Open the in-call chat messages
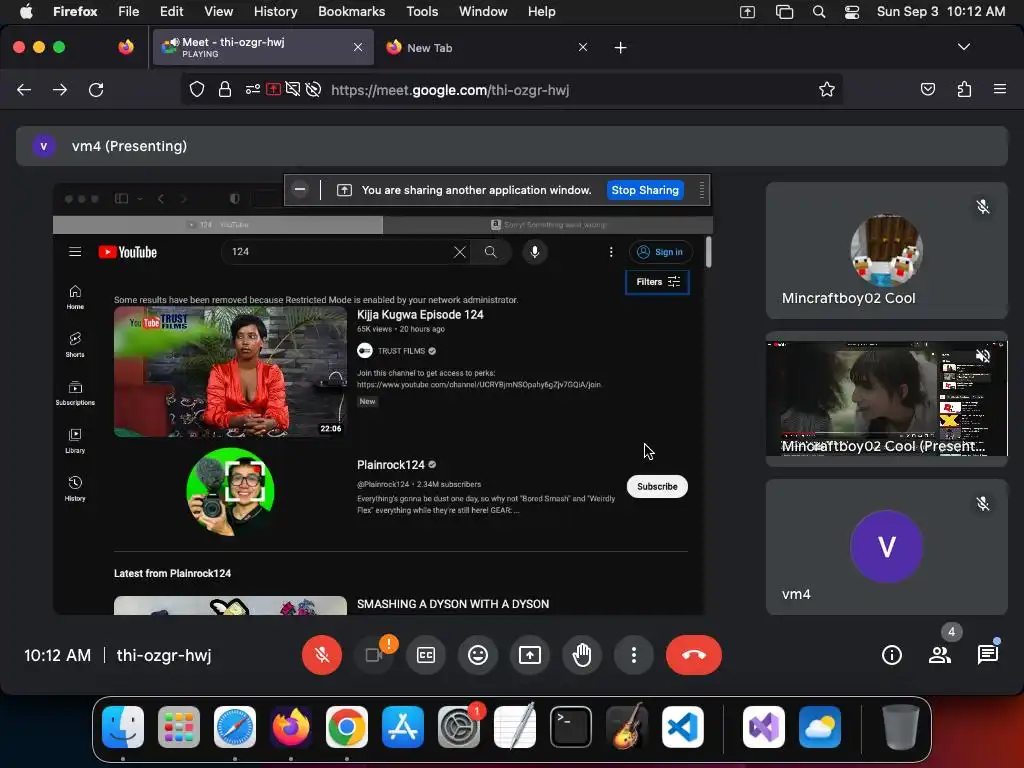 [987, 654]
